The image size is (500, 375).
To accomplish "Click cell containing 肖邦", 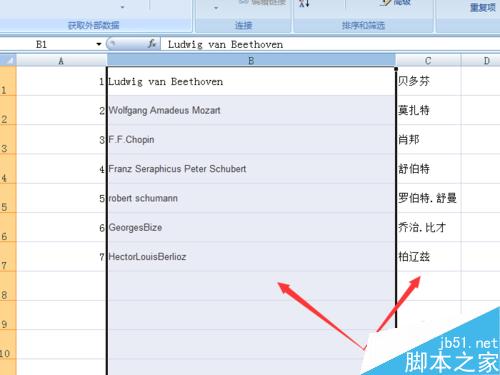I will [429, 139].
